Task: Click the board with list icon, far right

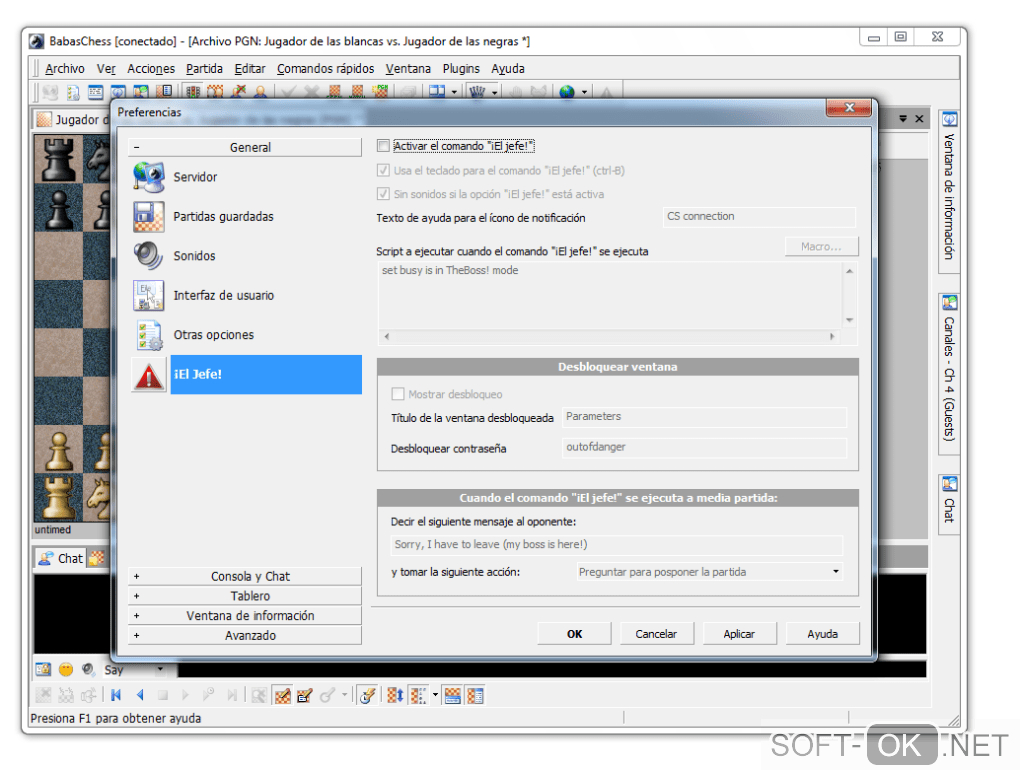Action: [476, 695]
